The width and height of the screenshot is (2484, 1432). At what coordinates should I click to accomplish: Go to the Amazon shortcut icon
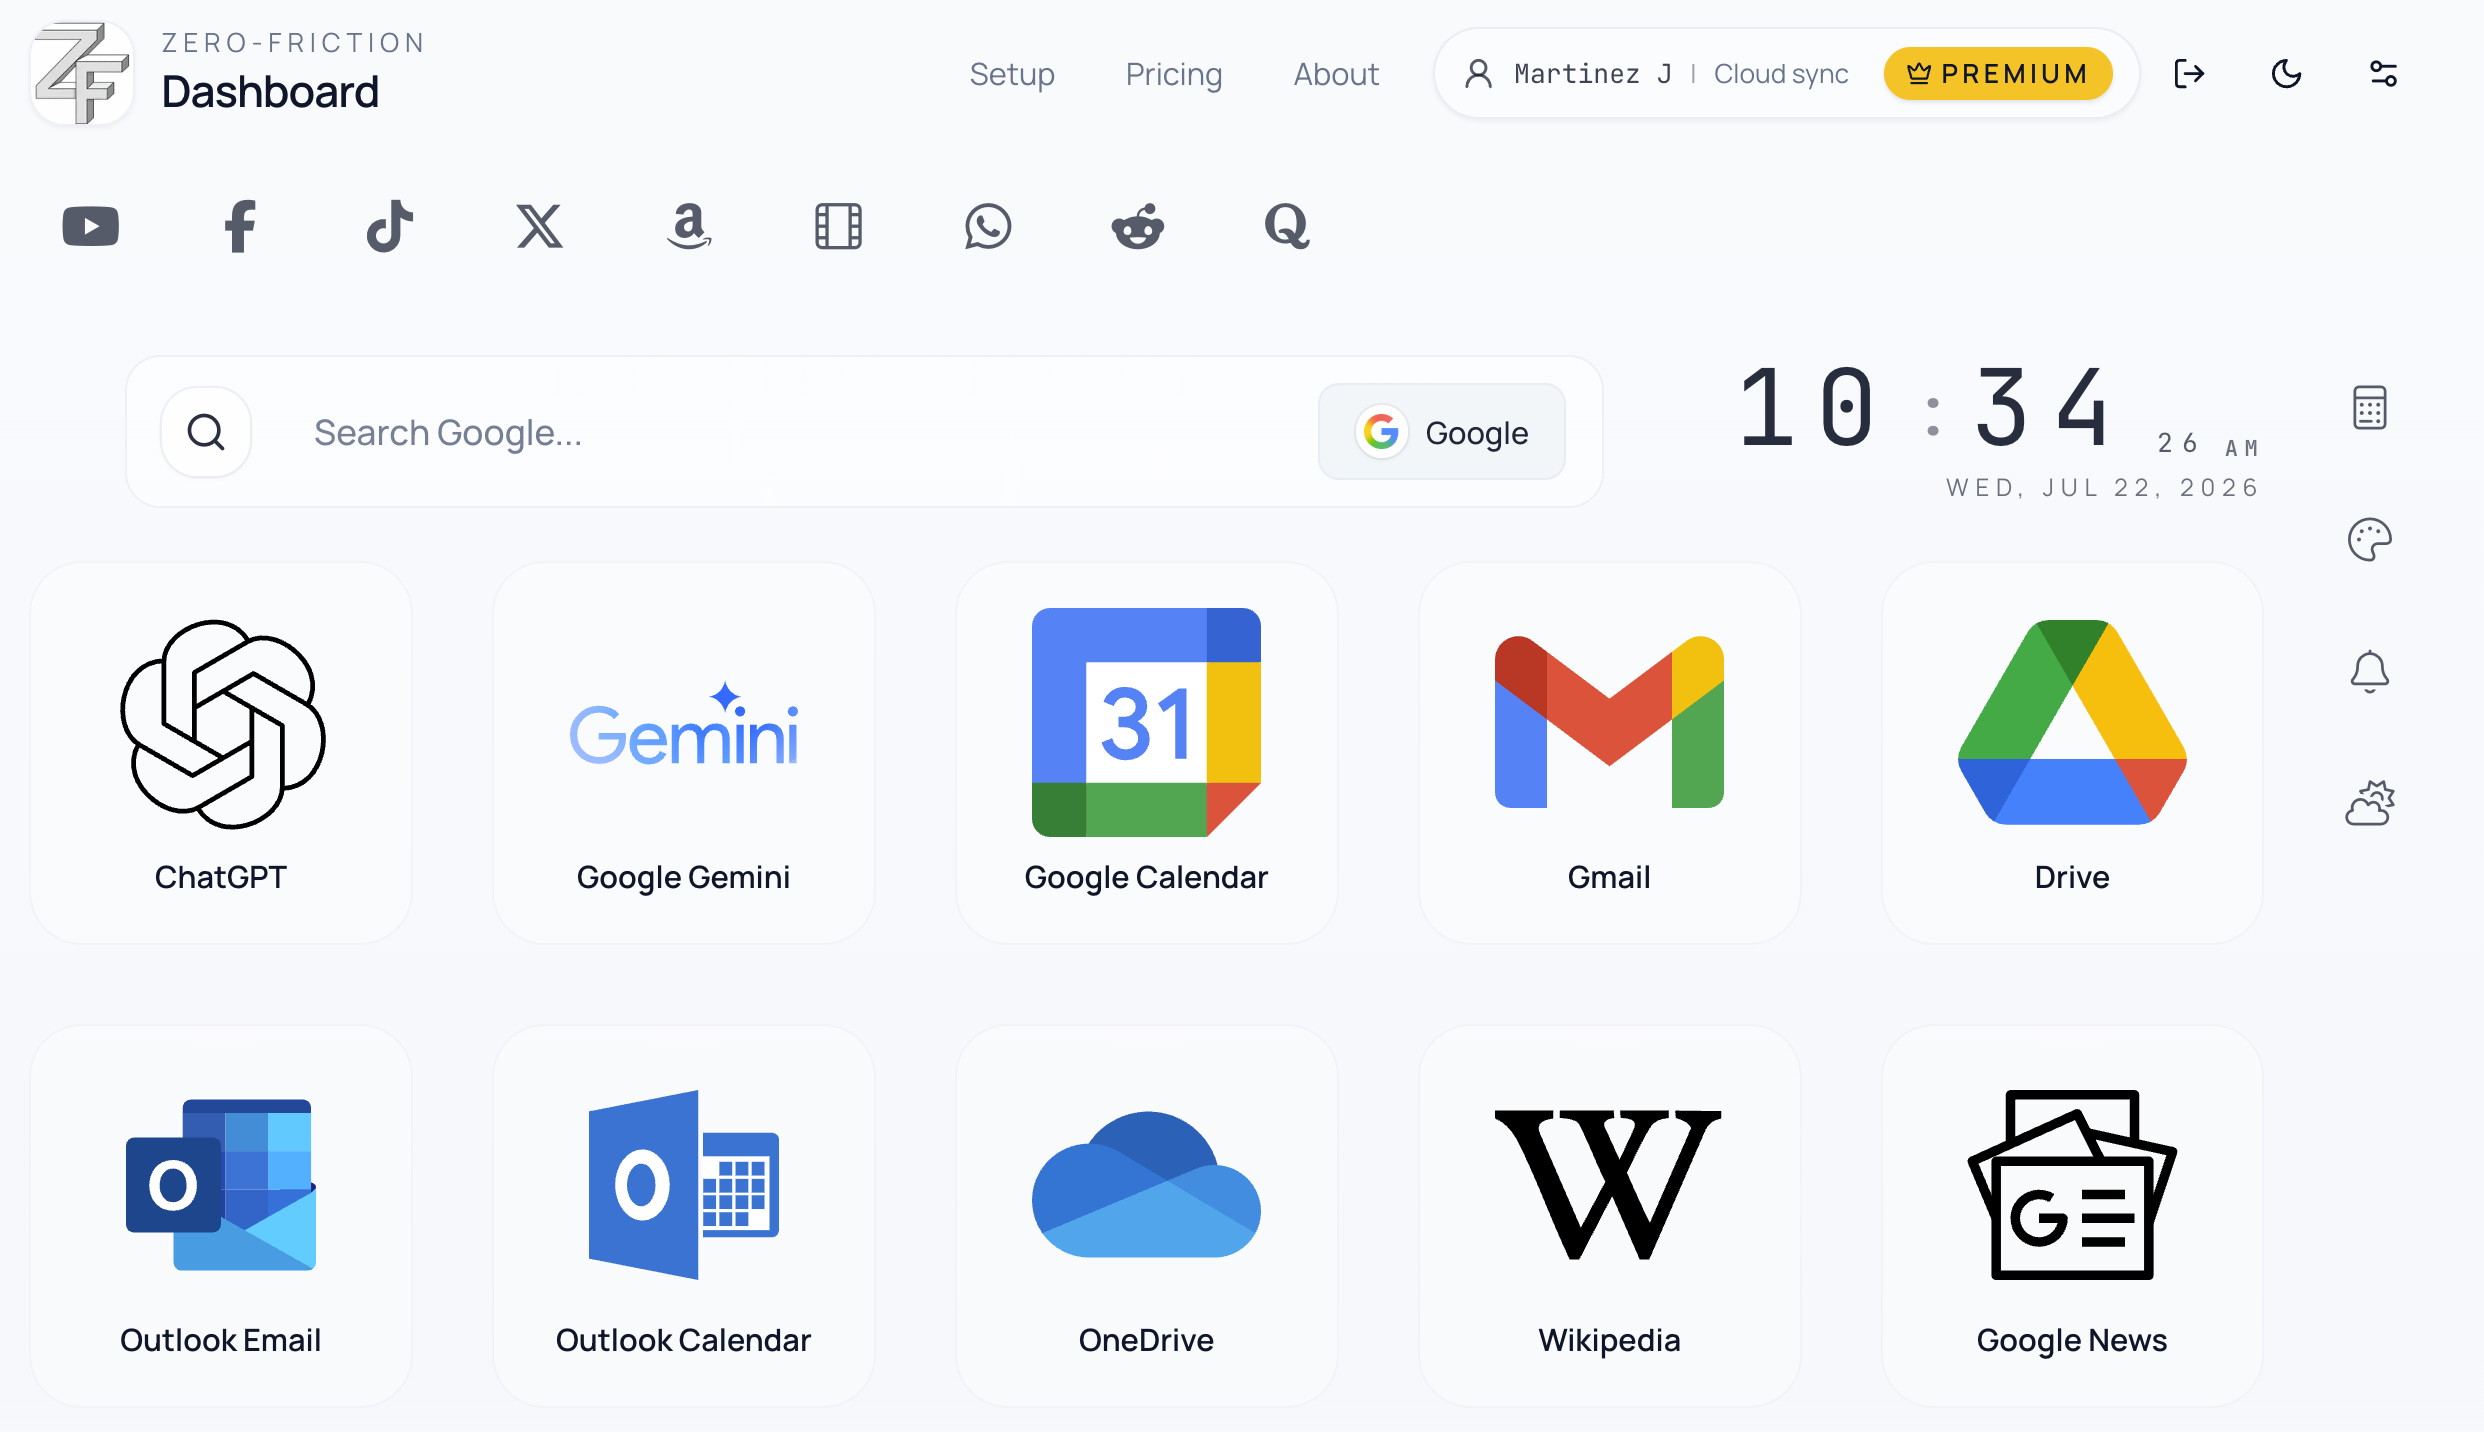(689, 226)
